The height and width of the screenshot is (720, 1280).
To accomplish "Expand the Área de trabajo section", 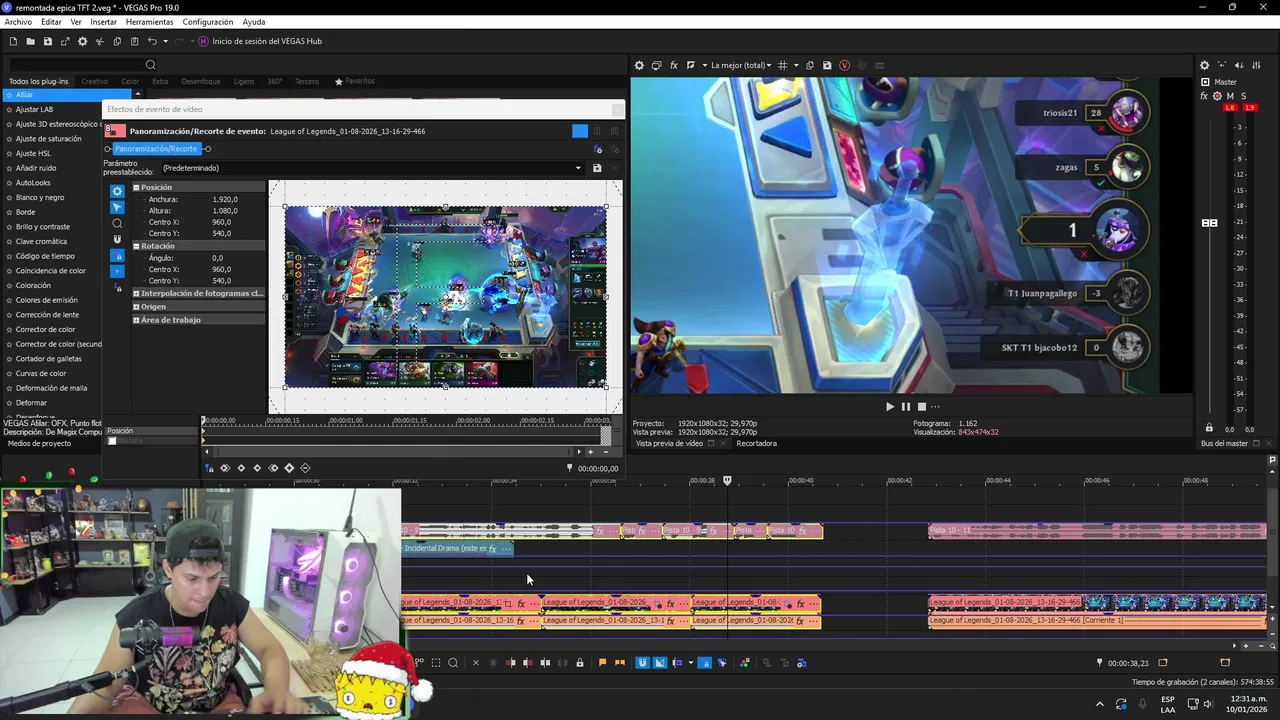I will coord(136,320).
